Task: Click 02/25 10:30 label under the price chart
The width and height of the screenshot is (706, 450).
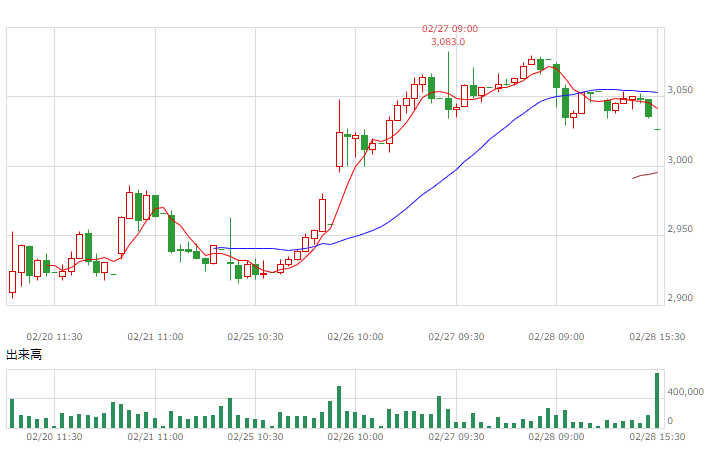Action: coord(255,337)
